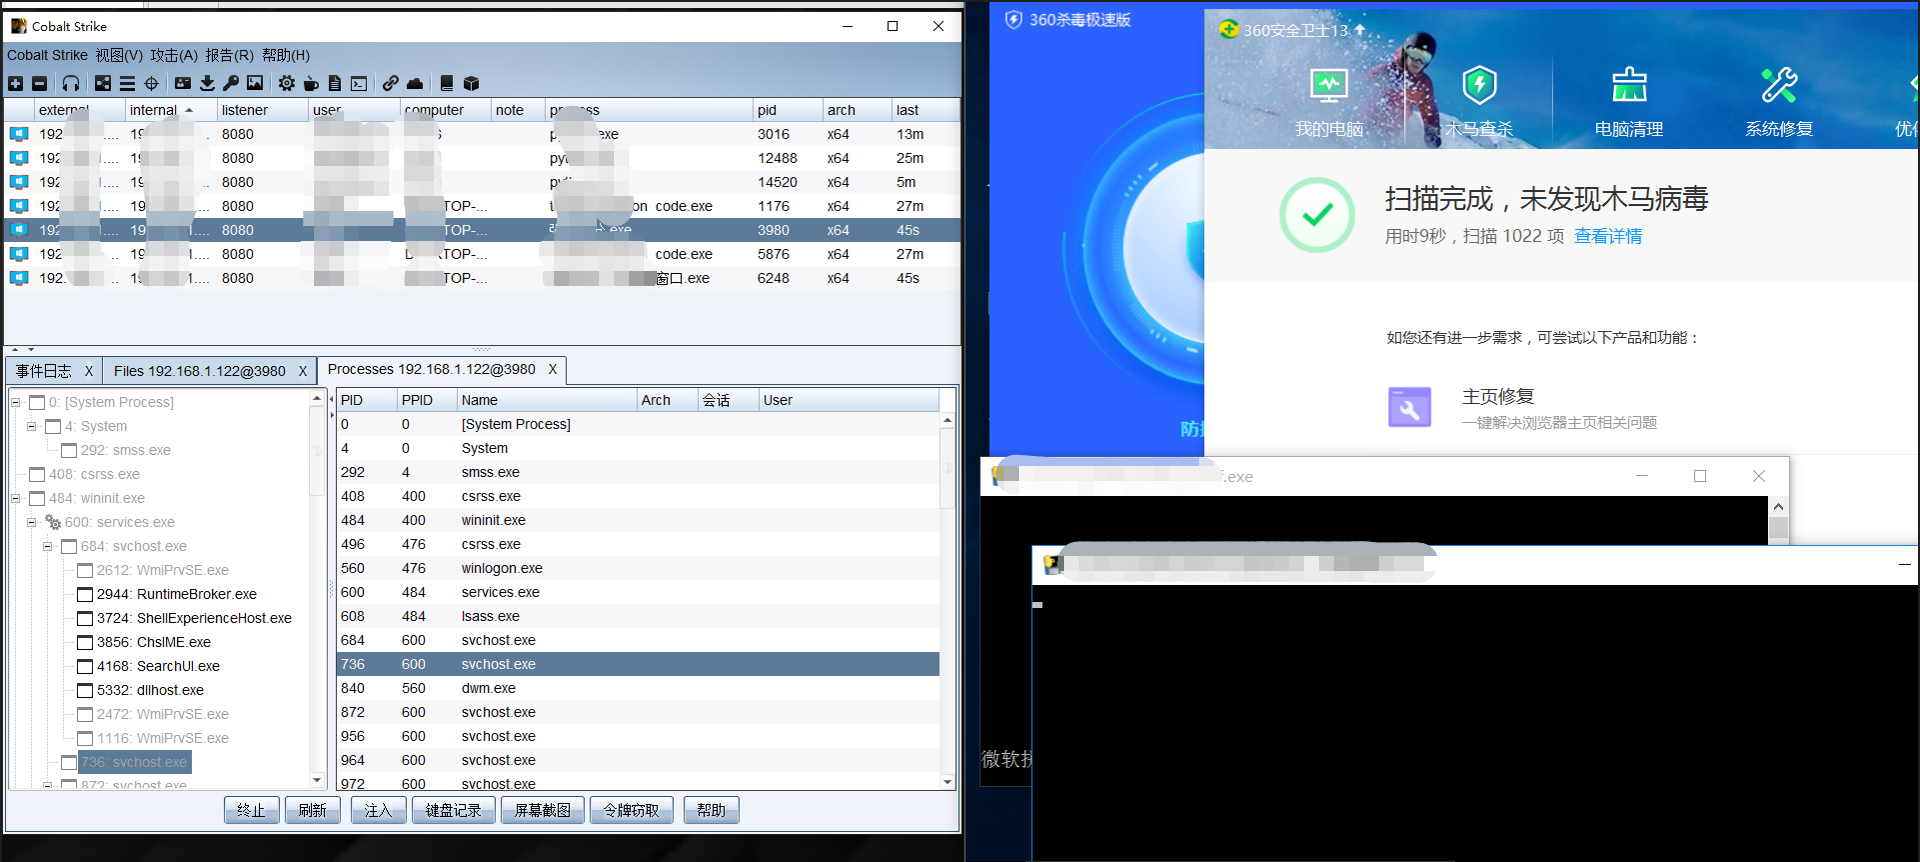Click the coffee cup toolbar icon
This screenshot has height=862, width=1920.
tap(311, 83)
